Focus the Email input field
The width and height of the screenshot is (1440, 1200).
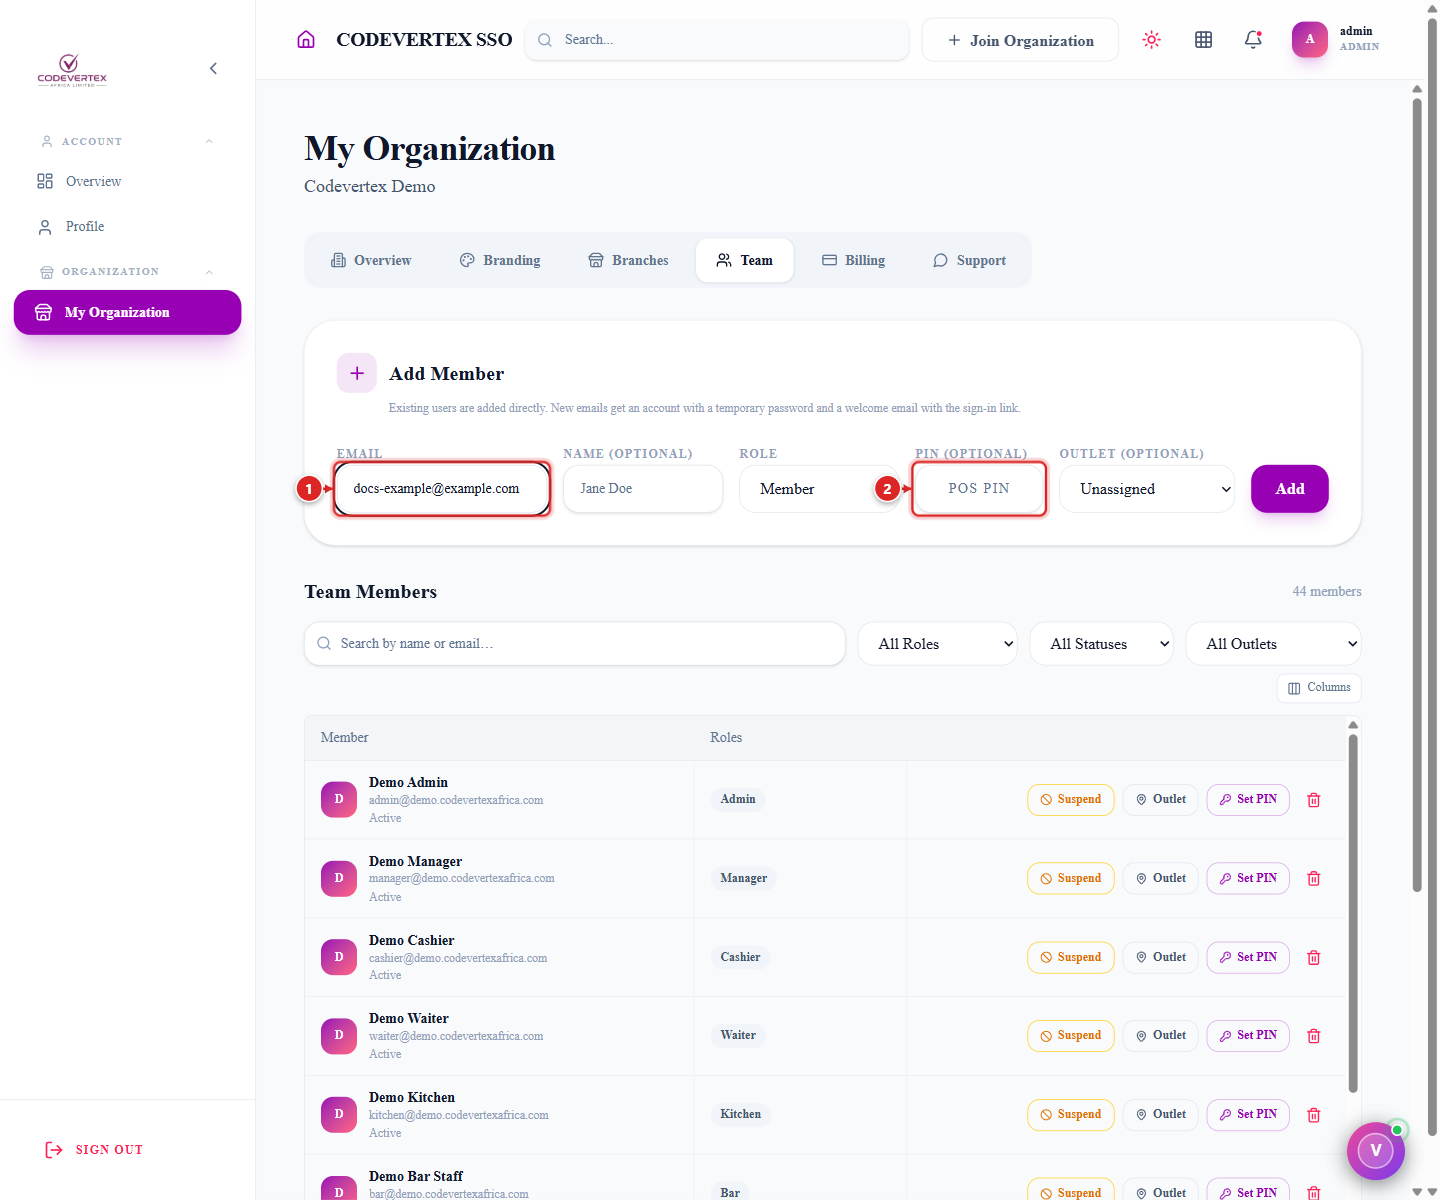pos(442,489)
